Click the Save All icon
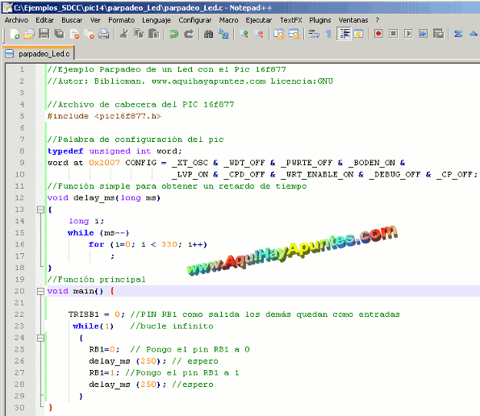The height and width of the screenshot is (416, 480). [x=59, y=34]
